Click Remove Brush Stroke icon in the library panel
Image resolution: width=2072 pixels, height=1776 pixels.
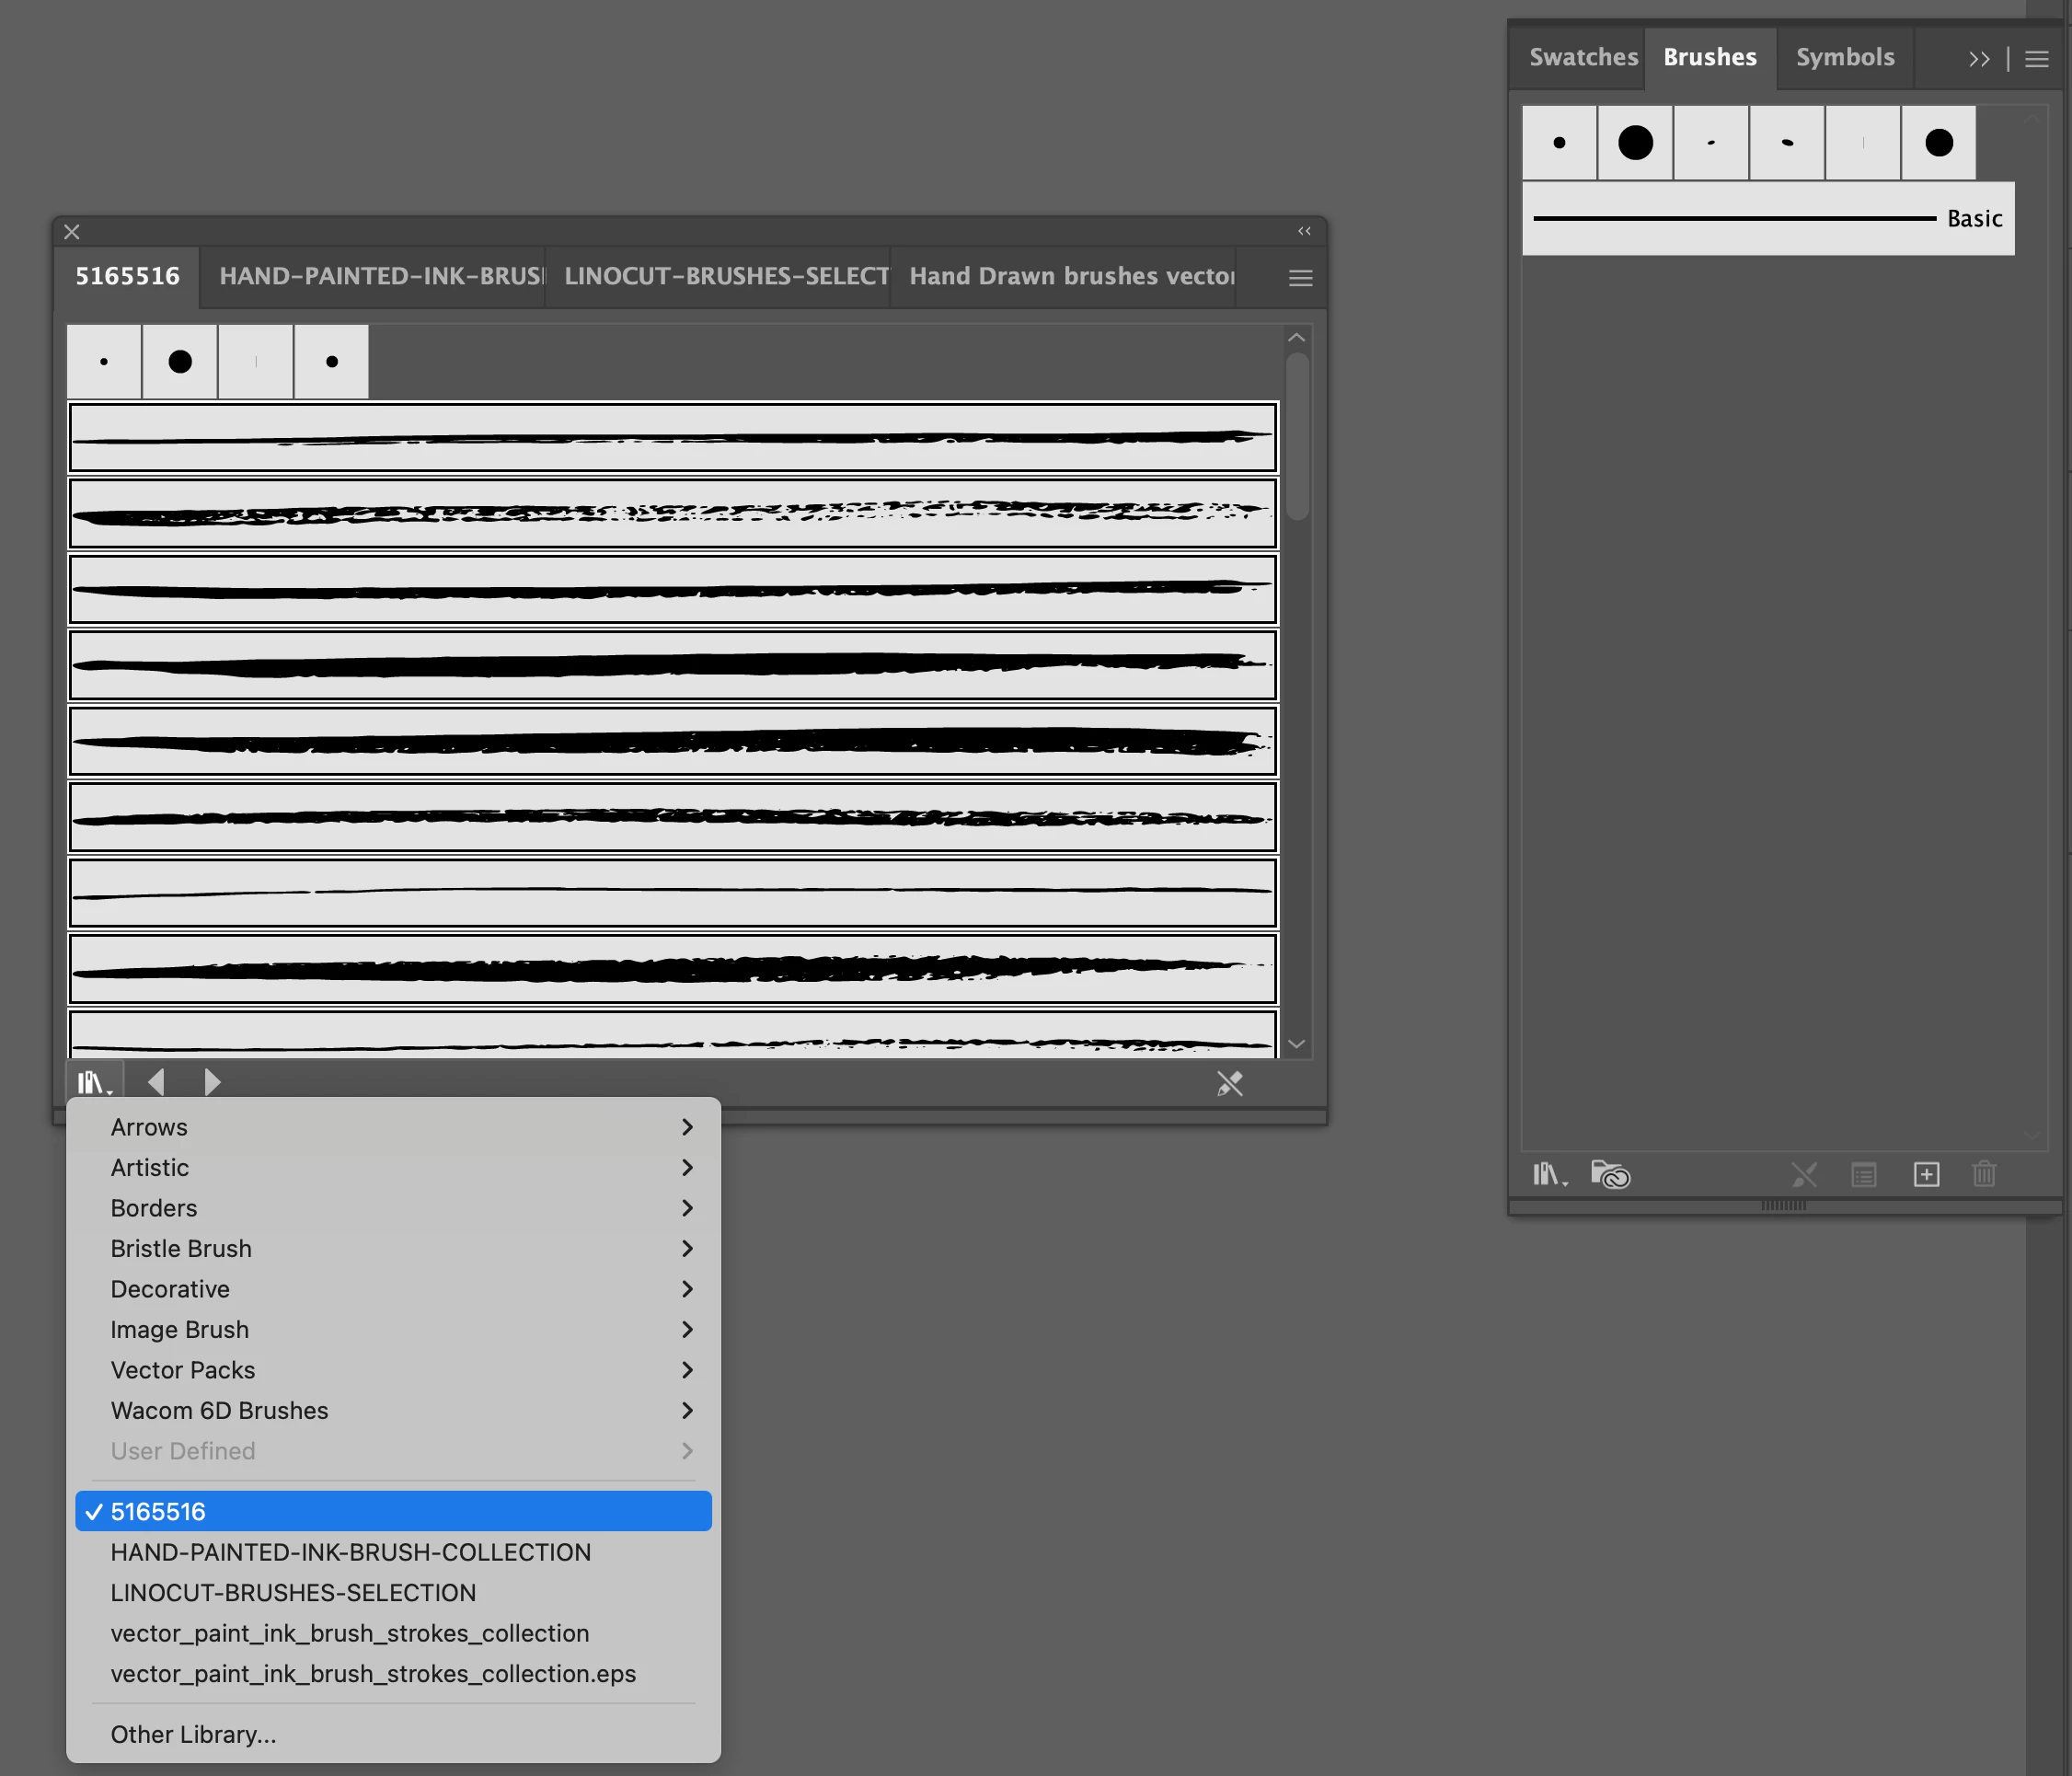pos(1229,1083)
